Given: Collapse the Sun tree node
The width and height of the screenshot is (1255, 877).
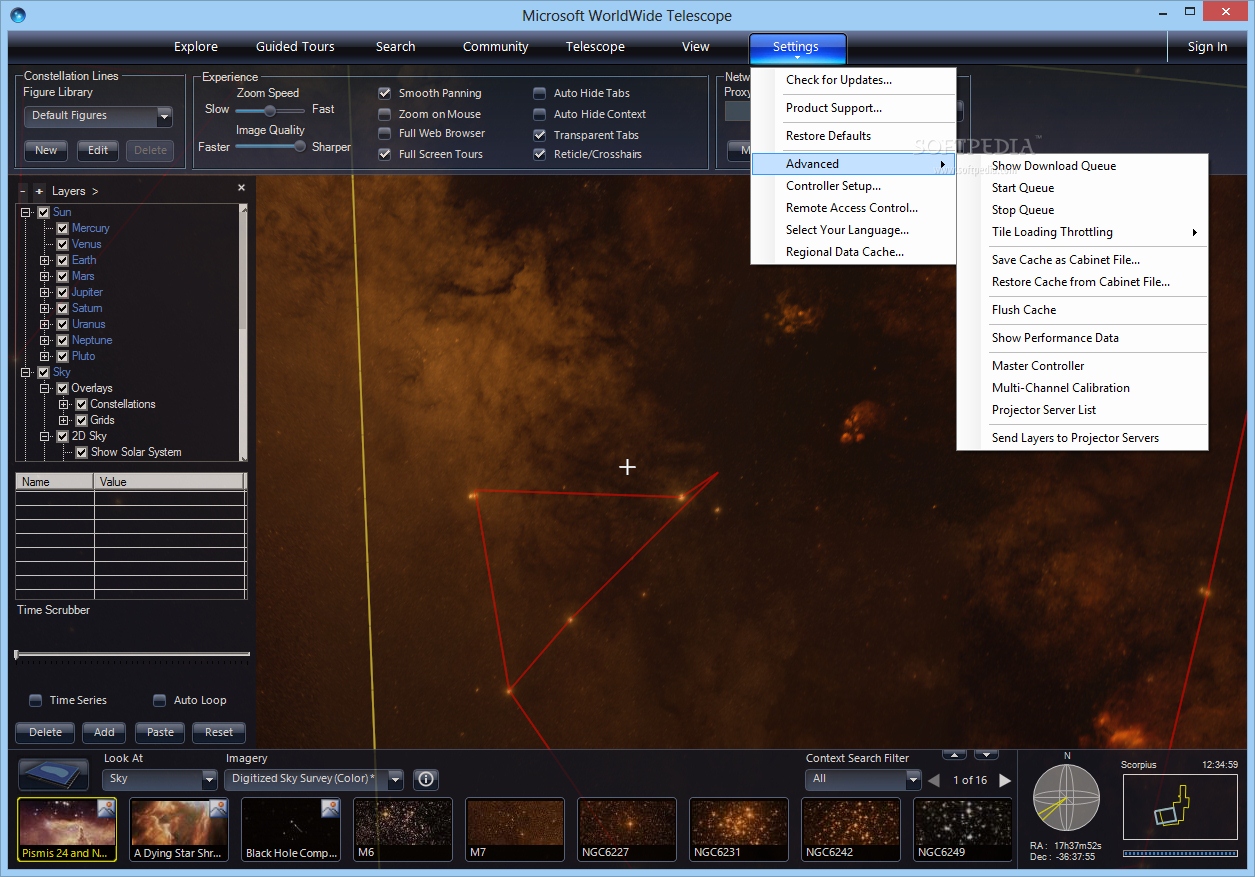Looking at the screenshot, I should coord(24,212).
